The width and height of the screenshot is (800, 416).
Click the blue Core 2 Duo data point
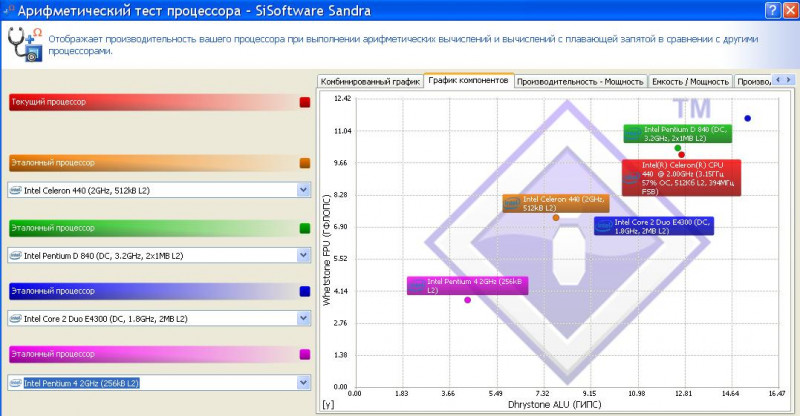(x=747, y=118)
